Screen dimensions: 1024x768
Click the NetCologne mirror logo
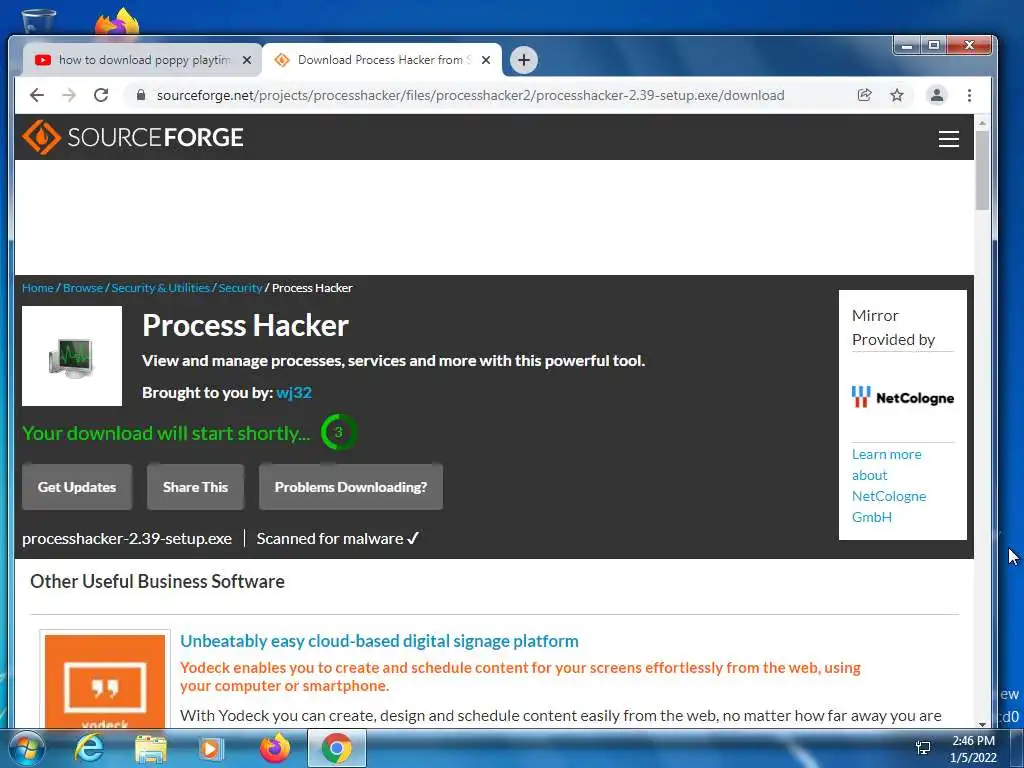coord(903,397)
